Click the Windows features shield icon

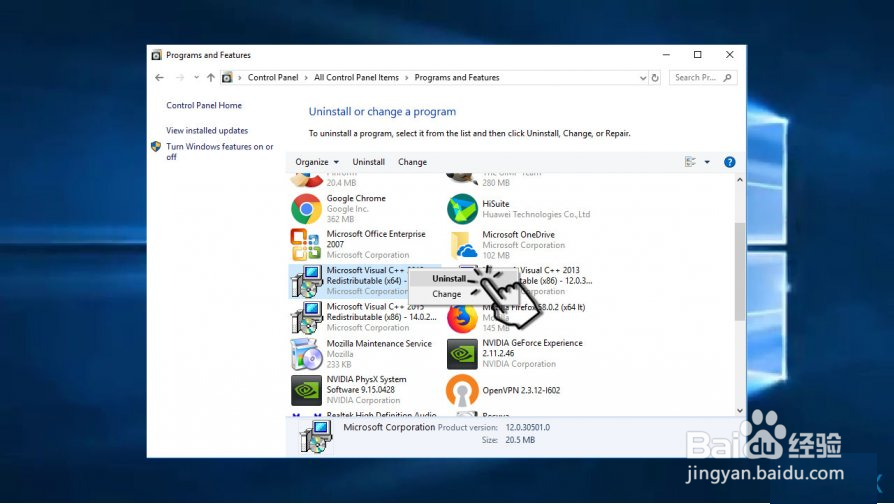point(156,147)
